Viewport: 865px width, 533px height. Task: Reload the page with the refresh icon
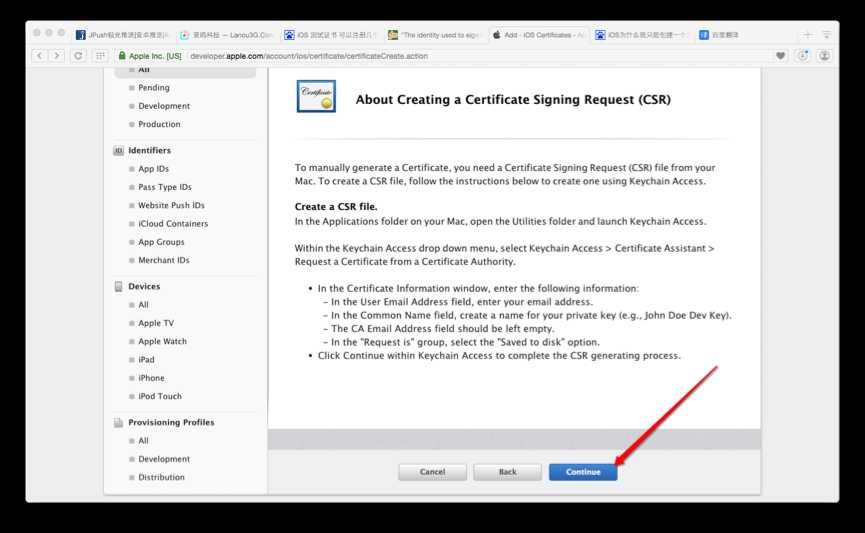coord(78,56)
